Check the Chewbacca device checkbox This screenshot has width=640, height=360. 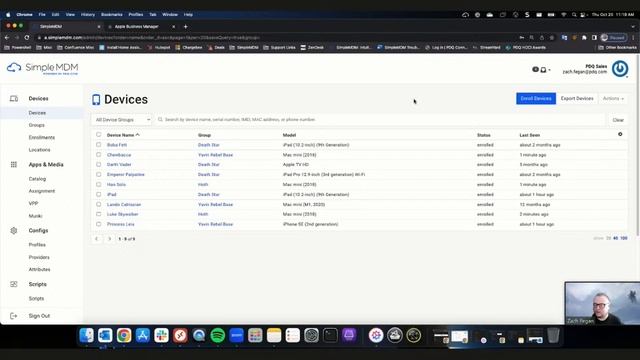(98, 155)
